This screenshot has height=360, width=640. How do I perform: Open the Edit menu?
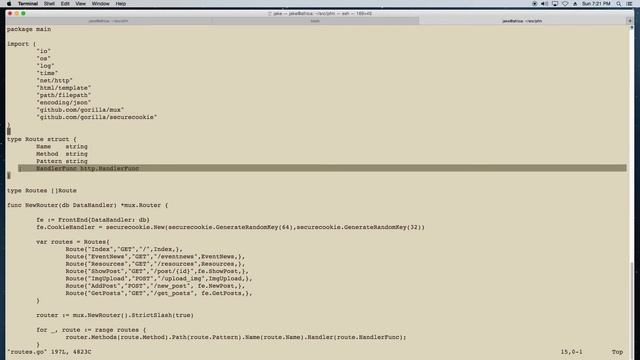65,4
